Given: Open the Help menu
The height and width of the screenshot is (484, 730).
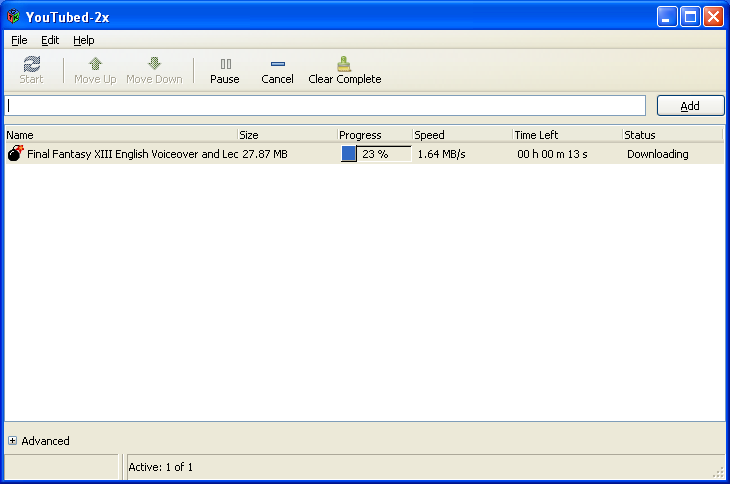Looking at the screenshot, I should 84,40.
